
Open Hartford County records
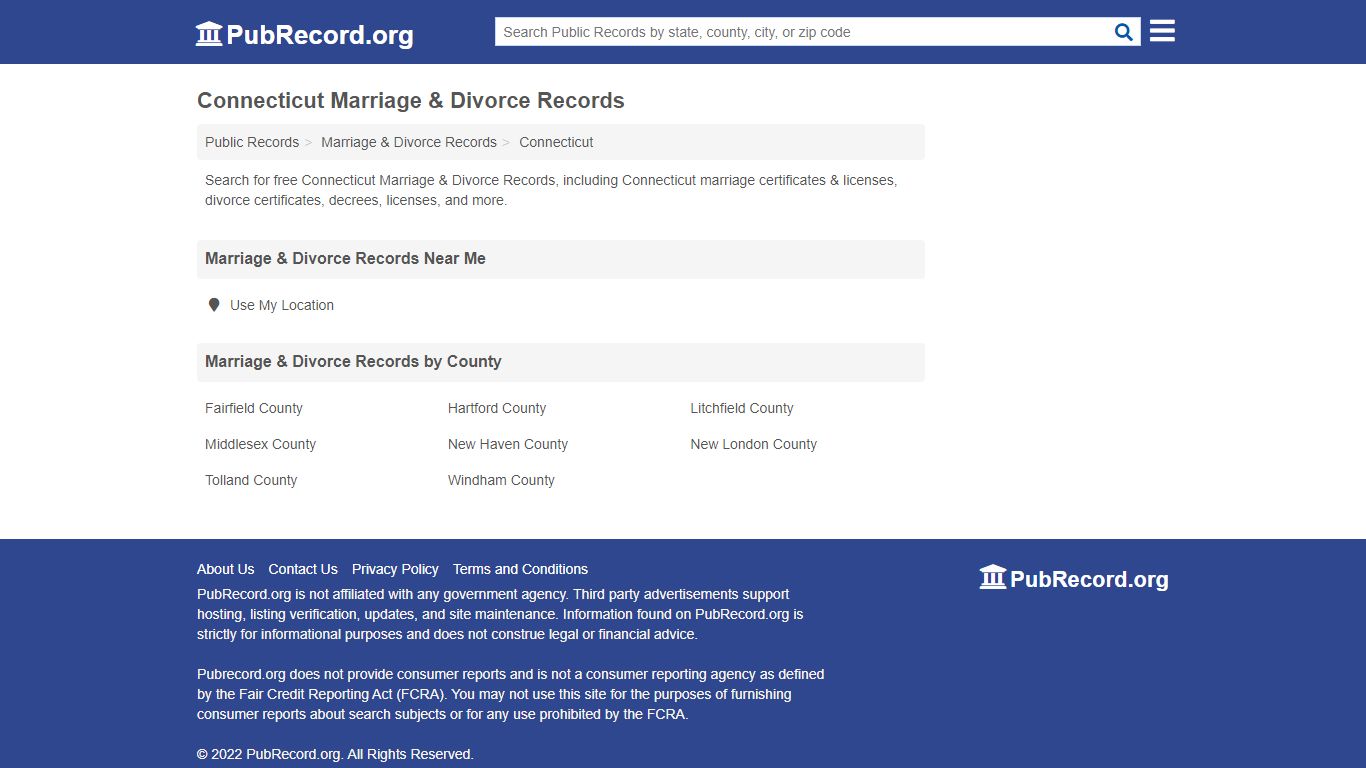[x=497, y=408]
